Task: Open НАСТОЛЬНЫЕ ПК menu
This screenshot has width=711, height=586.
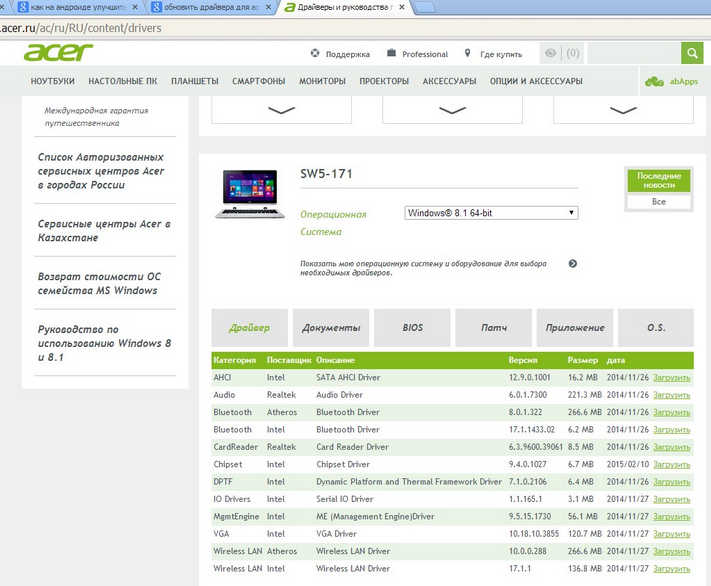Action: click(x=122, y=81)
